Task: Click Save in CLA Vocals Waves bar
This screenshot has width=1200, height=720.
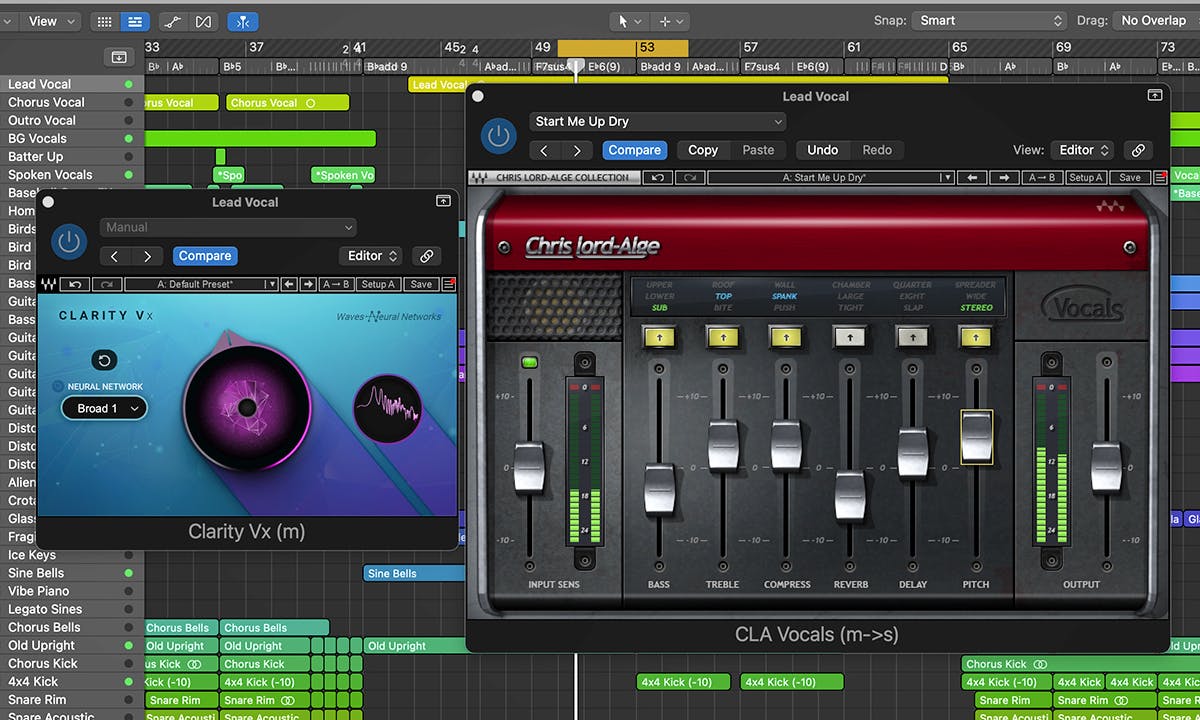Action: coord(1130,177)
